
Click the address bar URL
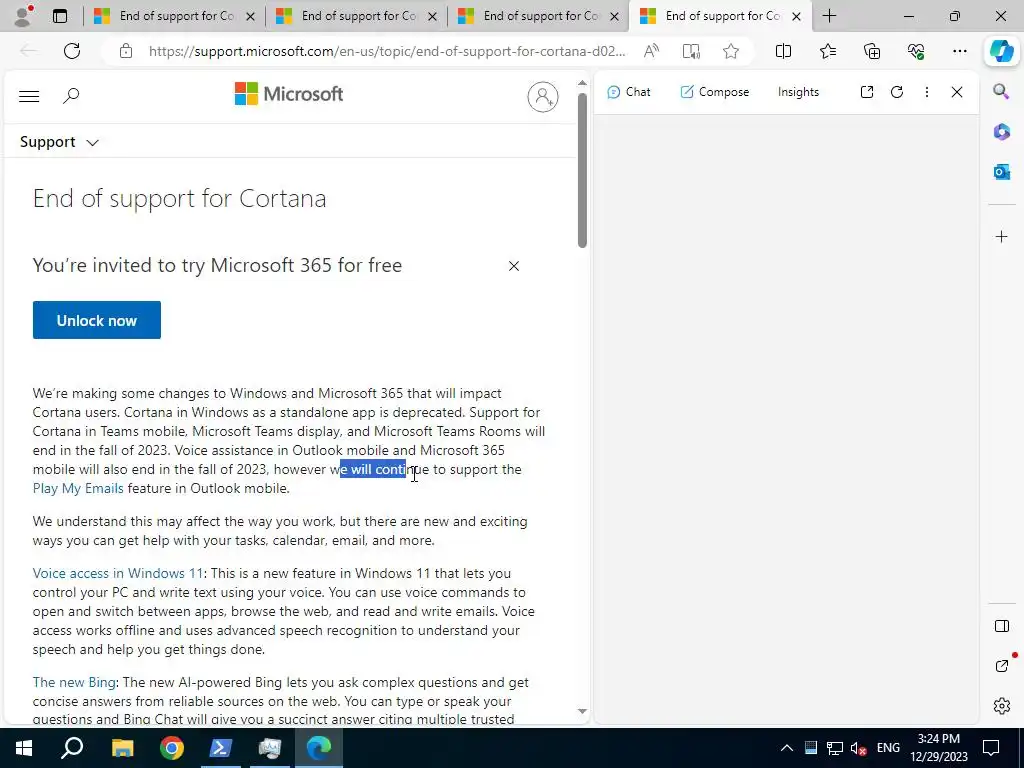(387, 51)
